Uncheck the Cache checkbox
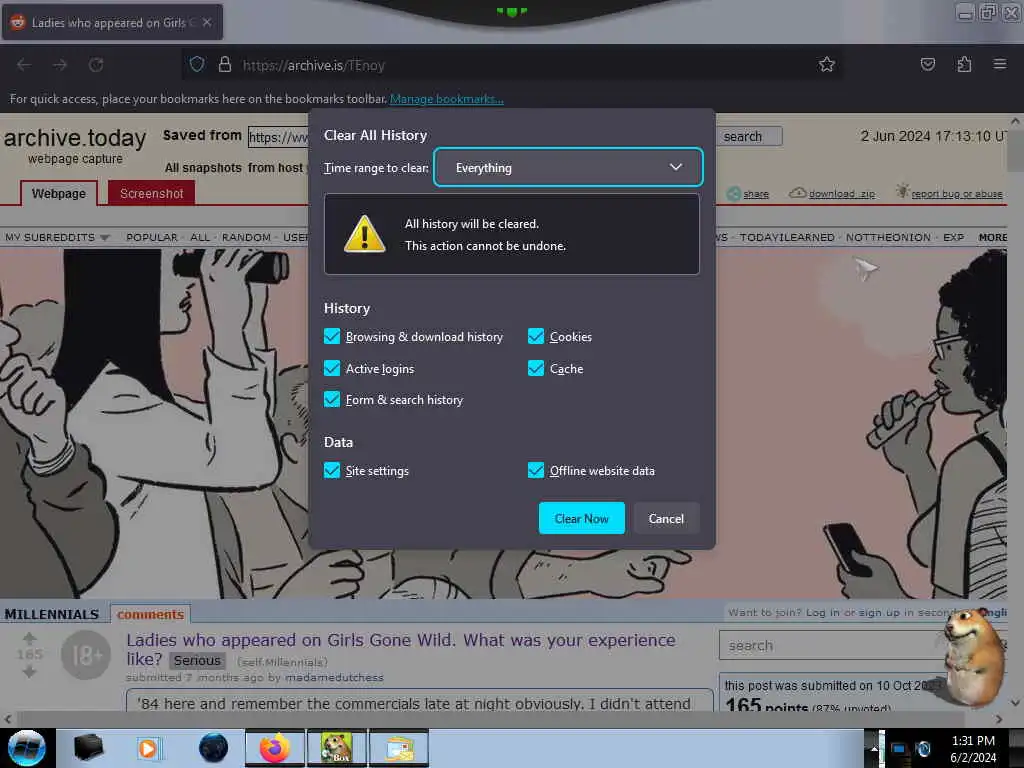Screen dimensions: 1024x768 [536, 368]
